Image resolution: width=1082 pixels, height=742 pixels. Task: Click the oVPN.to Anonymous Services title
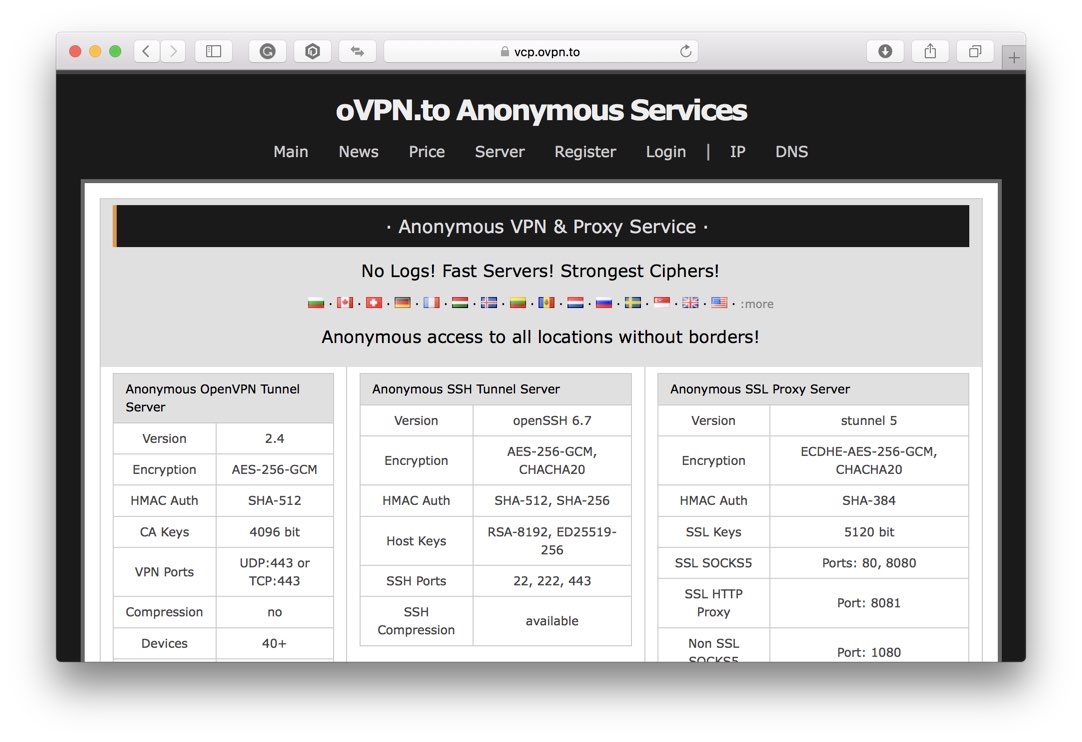pyautogui.click(x=541, y=110)
